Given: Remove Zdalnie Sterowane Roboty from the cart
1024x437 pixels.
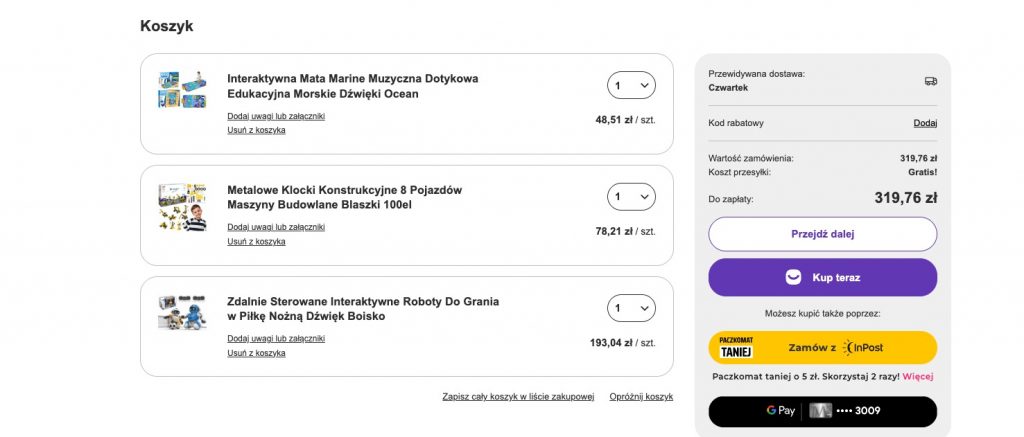Looking at the screenshot, I should pos(256,353).
